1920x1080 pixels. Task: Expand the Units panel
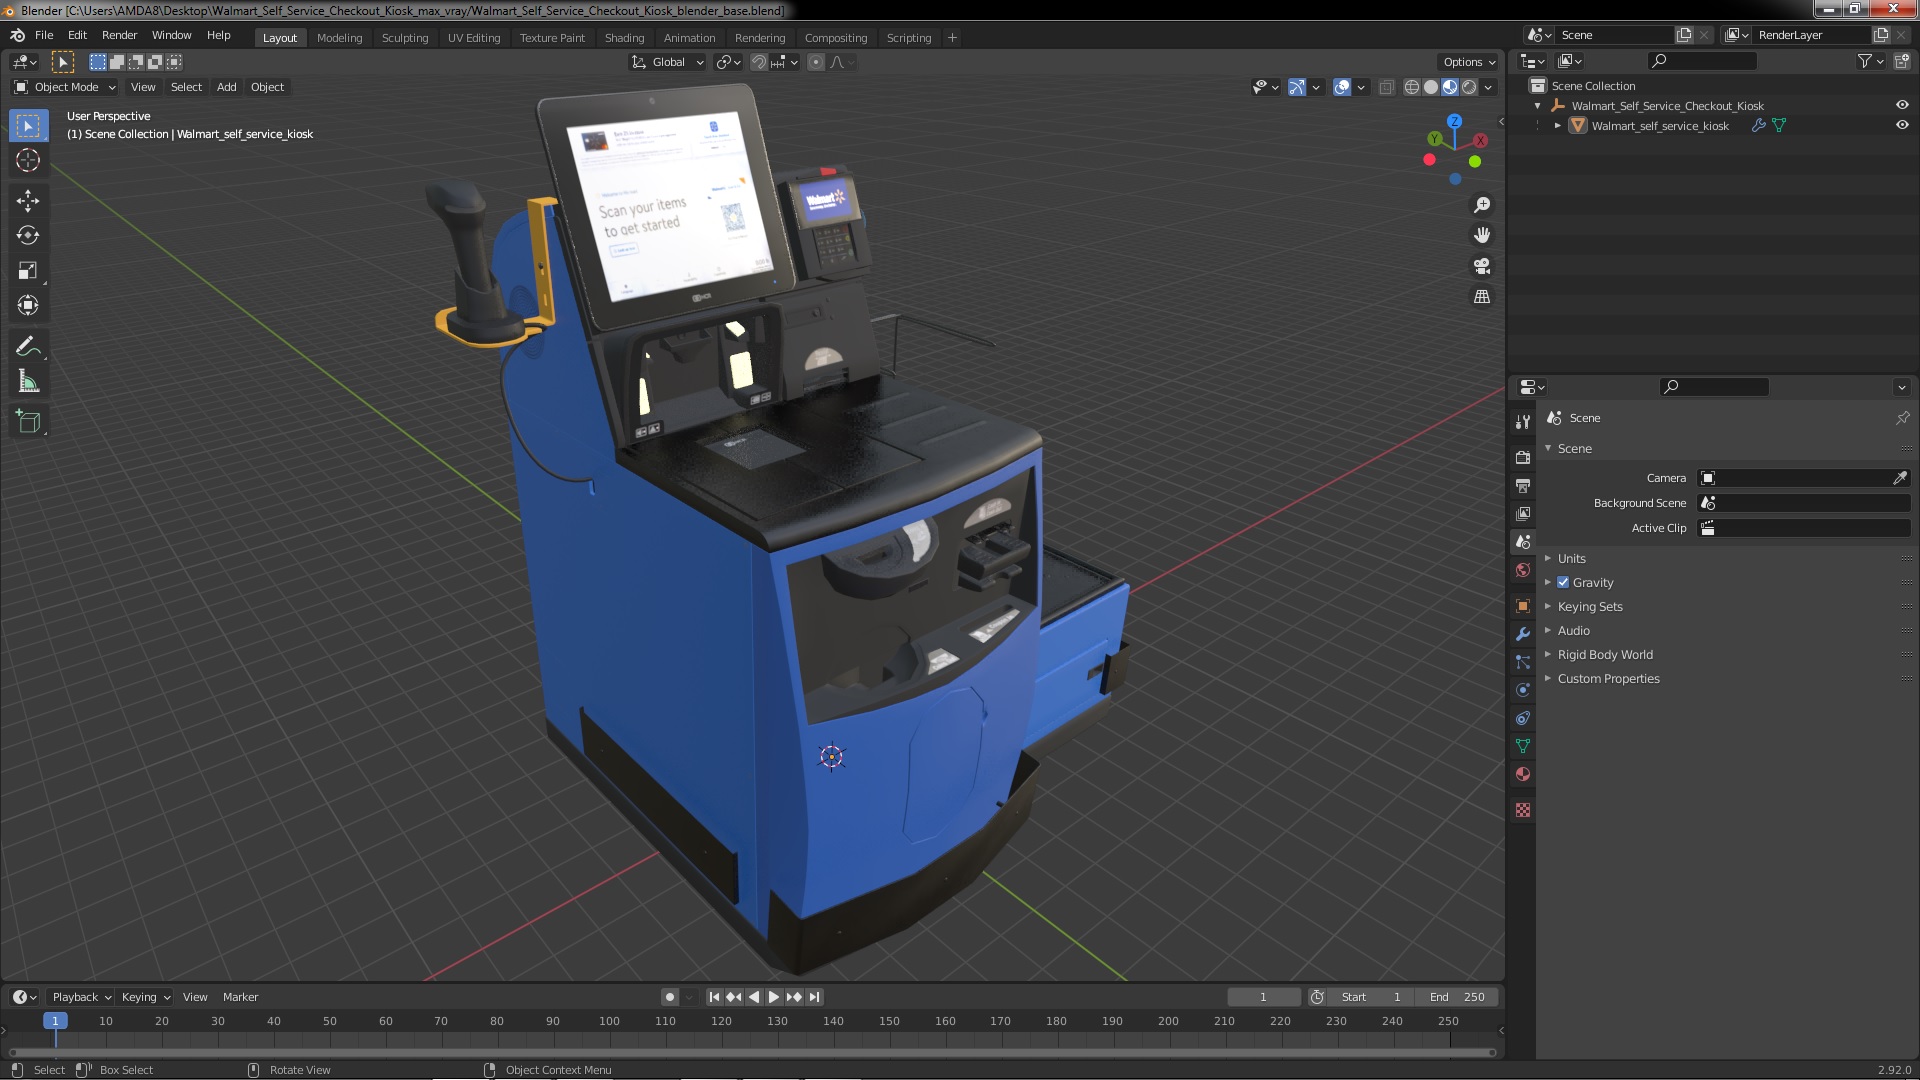coord(1571,558)
